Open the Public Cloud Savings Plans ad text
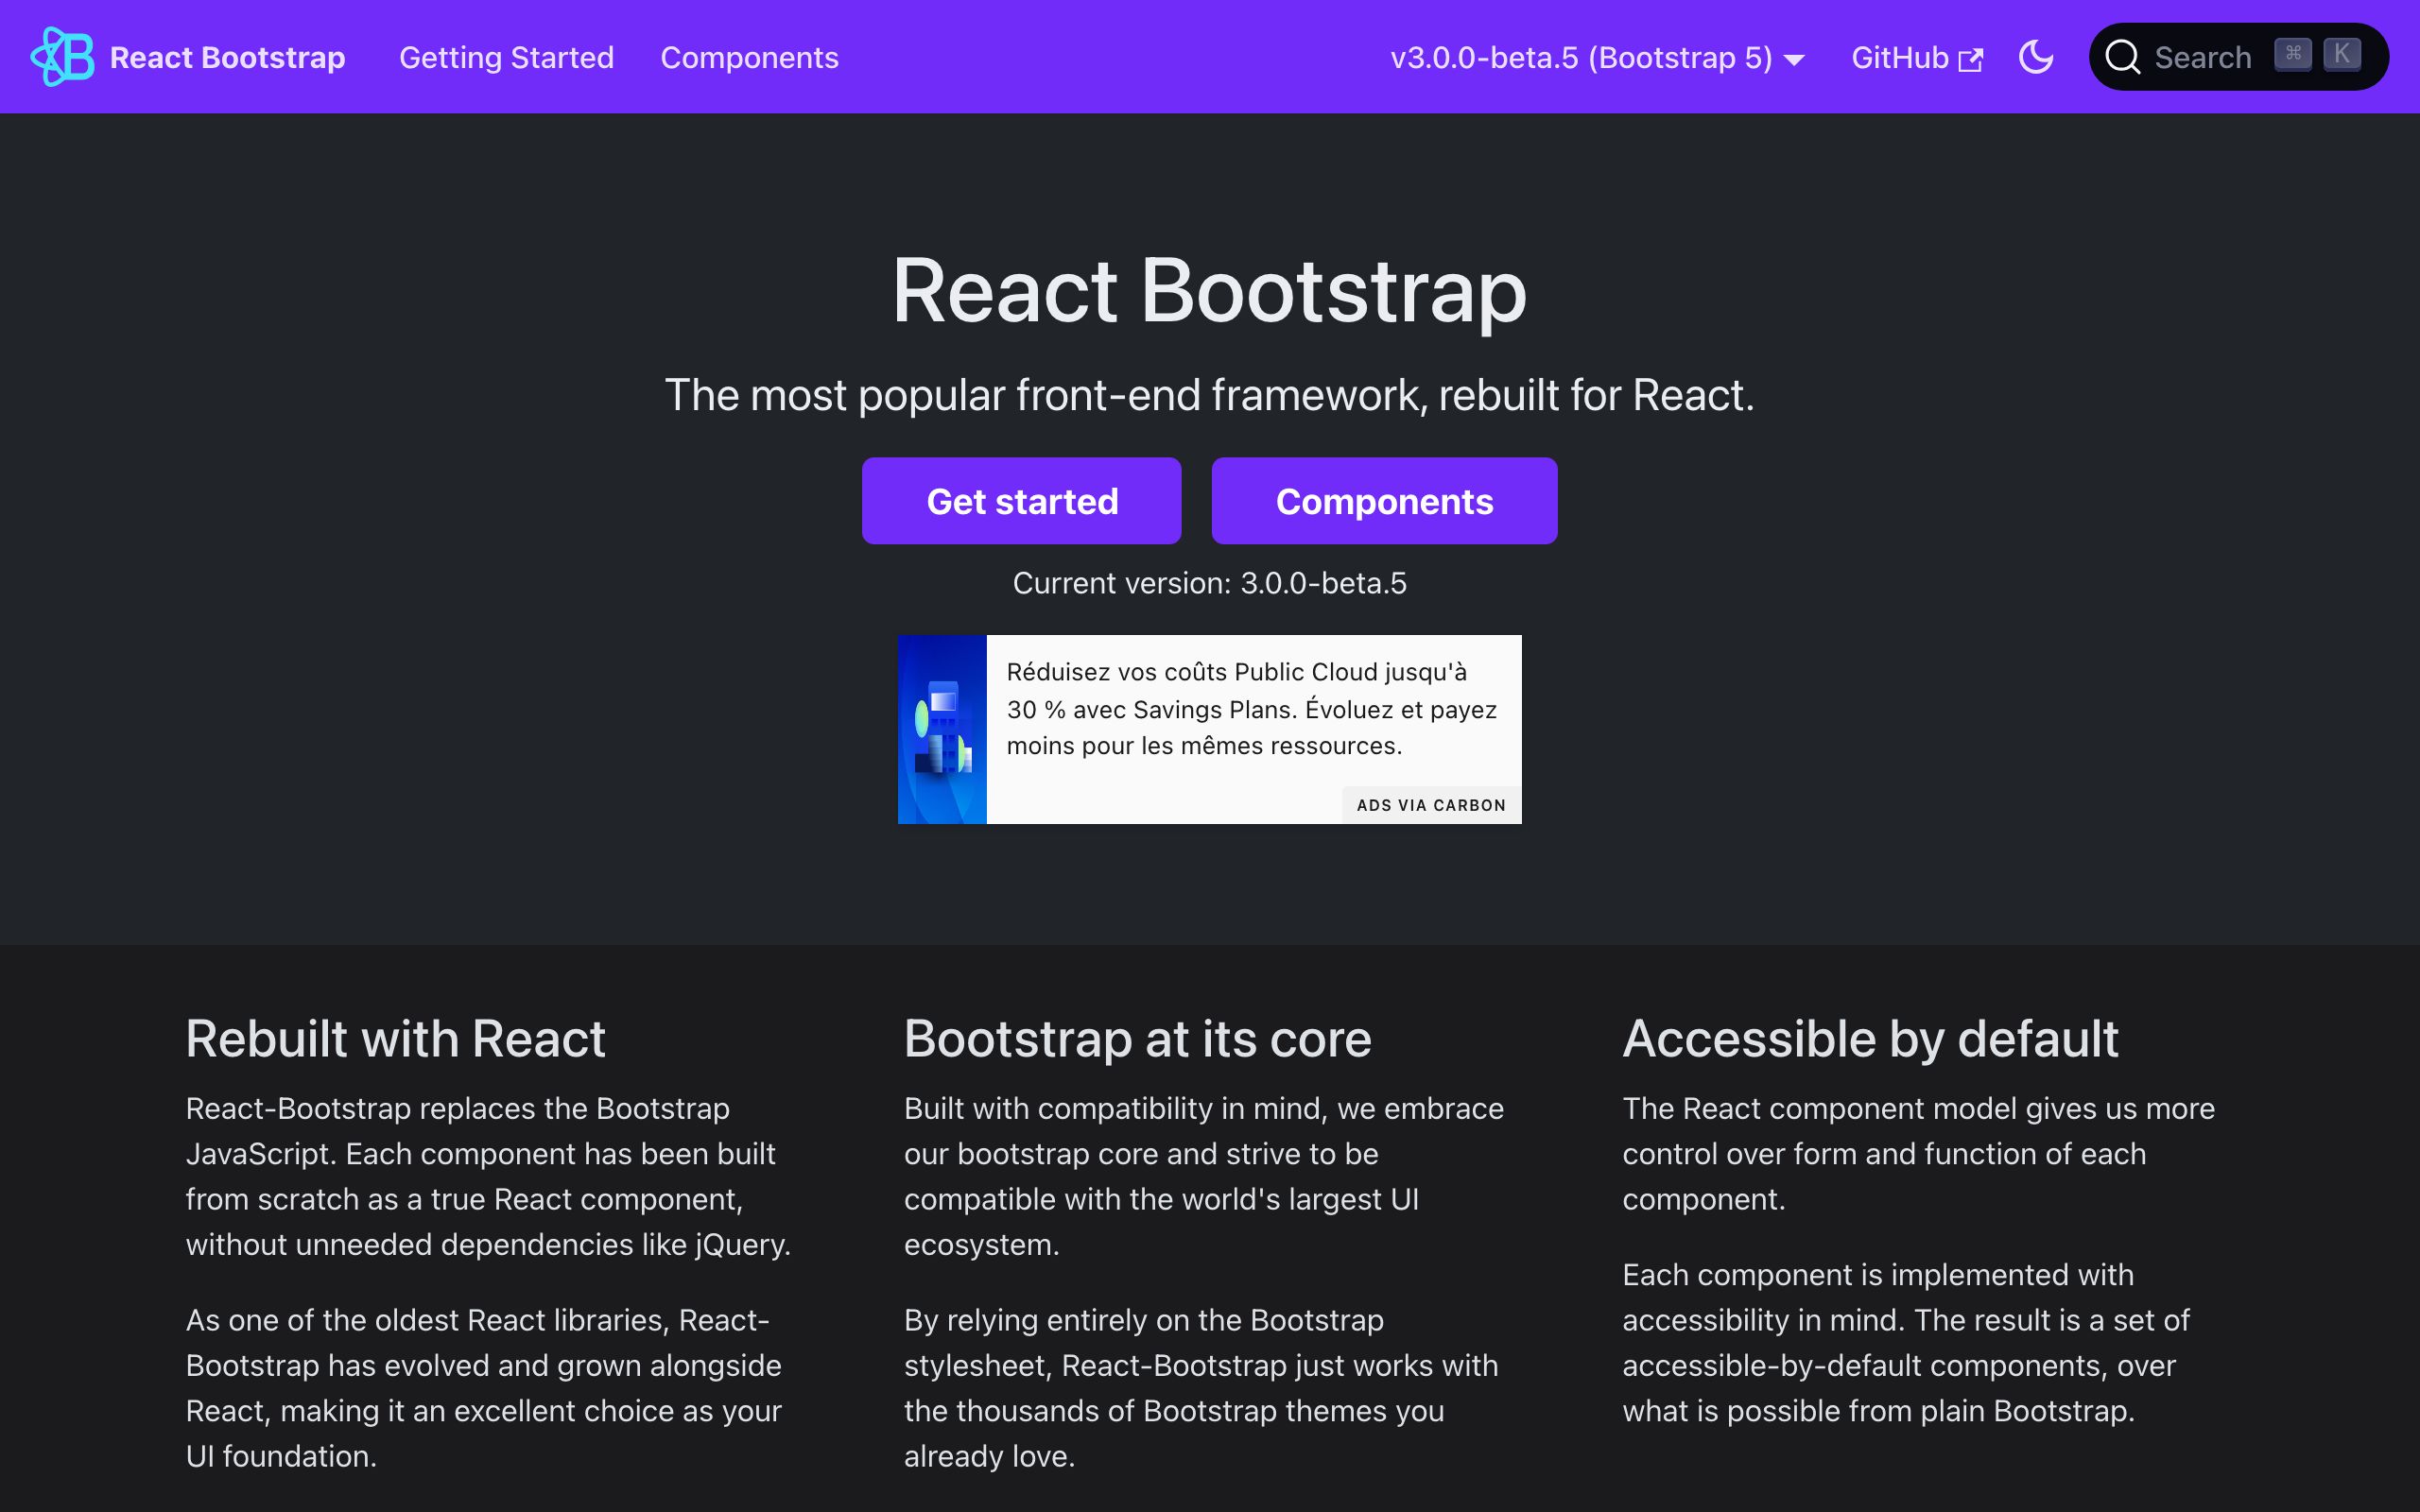 (x=1251, y=709)
